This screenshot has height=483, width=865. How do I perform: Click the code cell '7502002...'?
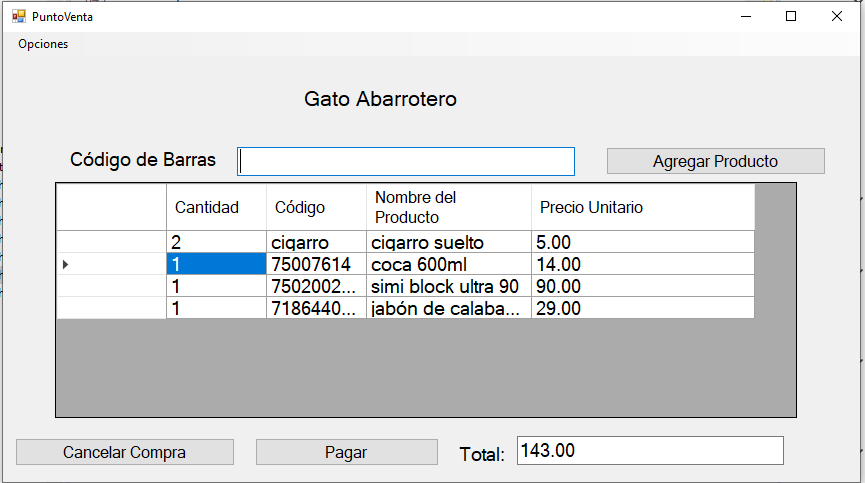click(316, 286)
